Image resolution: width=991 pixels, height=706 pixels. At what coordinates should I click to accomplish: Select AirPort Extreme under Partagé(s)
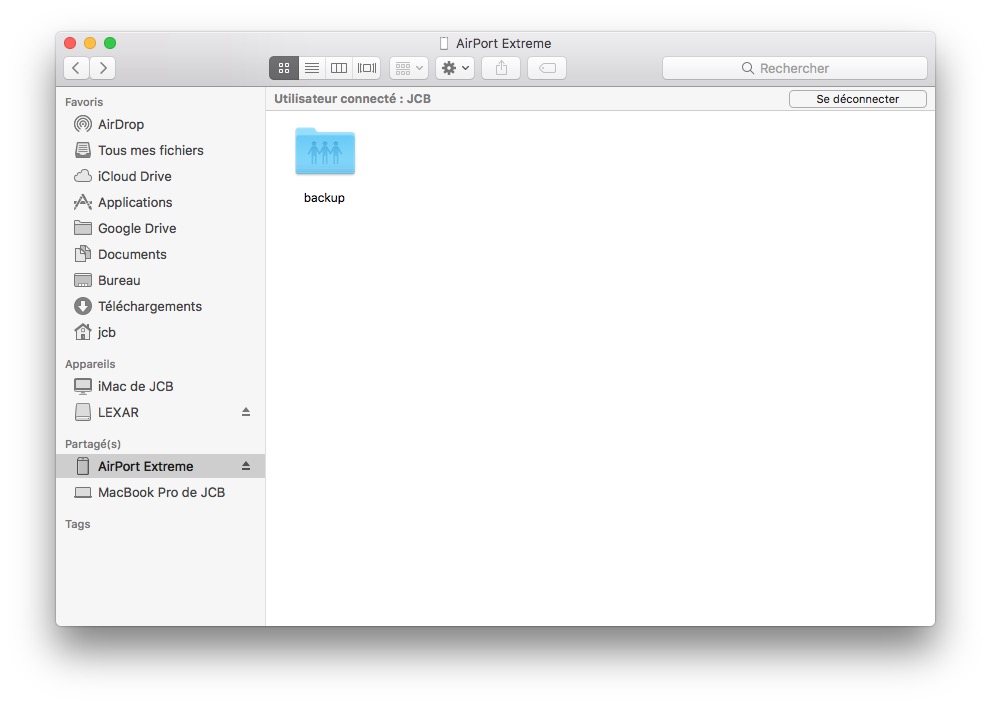coord(160,466)
